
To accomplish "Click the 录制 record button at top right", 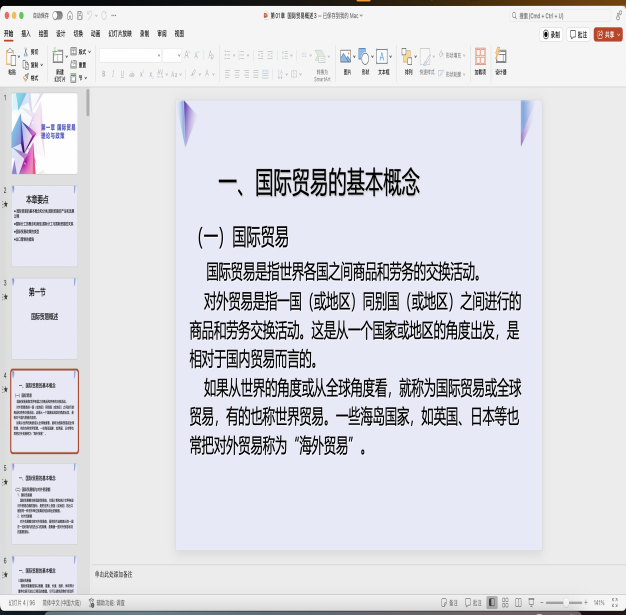I will point(551,34).
